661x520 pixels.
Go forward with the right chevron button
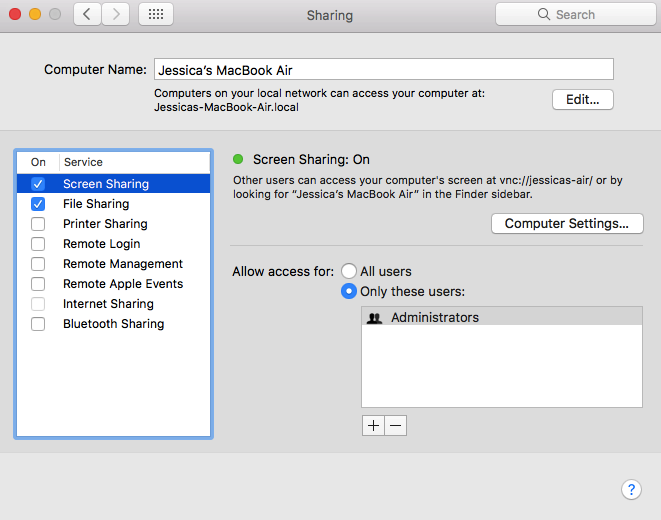click(x=116, y=14)
